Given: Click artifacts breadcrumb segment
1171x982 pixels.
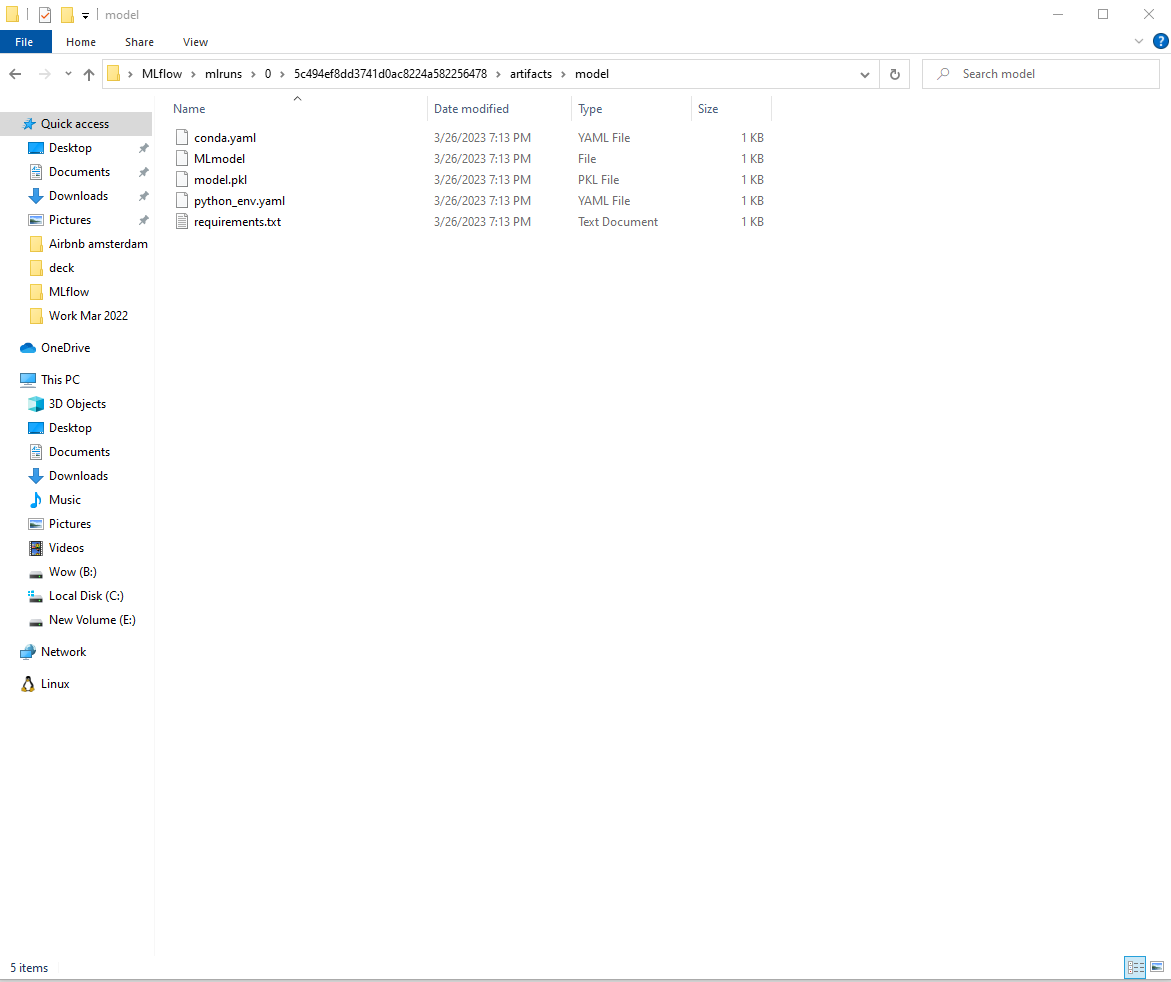Looking at the screenshot, I should point(531,74).
